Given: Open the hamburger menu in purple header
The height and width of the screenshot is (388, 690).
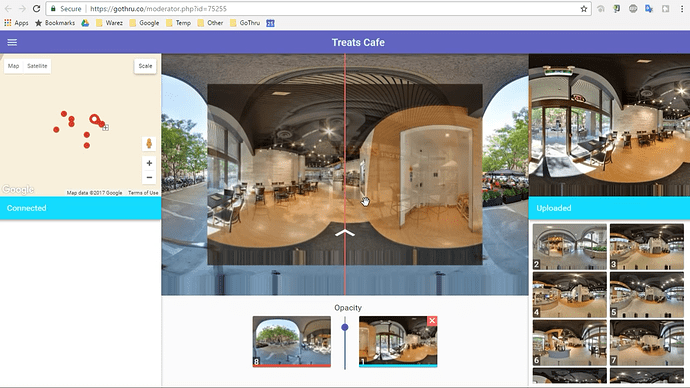Looking at the screenshot, I should pos(12,42).
